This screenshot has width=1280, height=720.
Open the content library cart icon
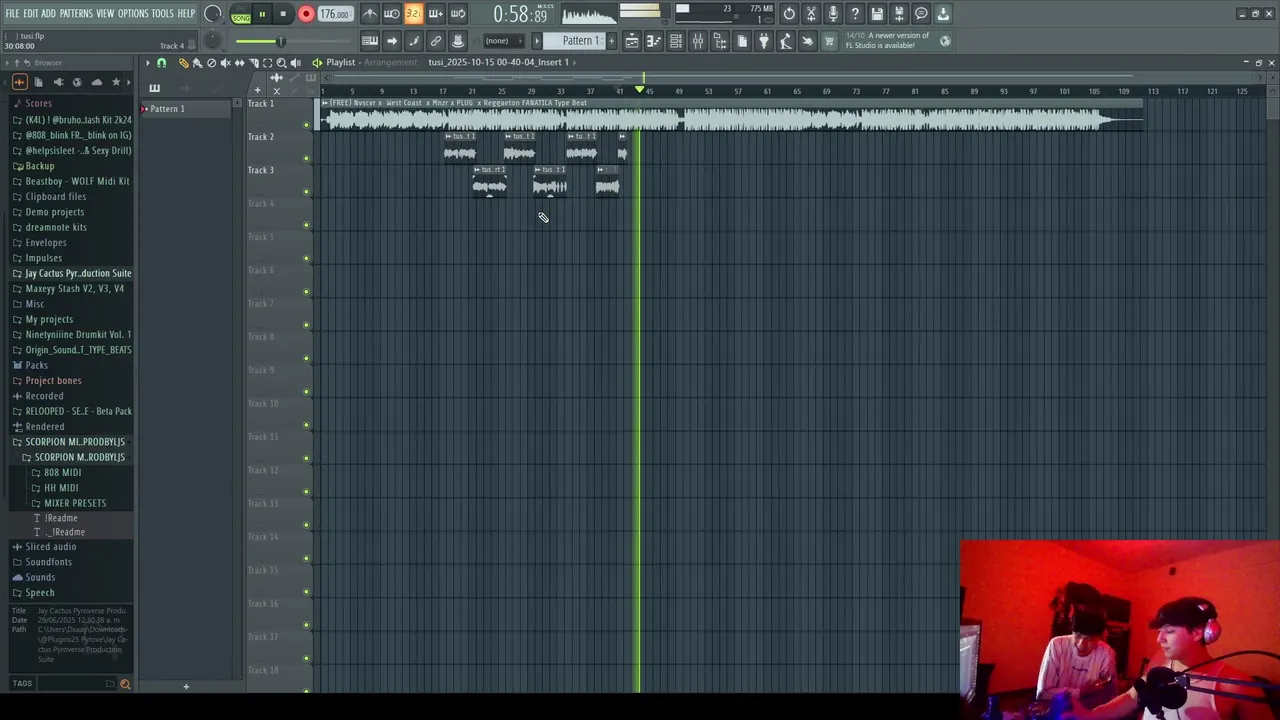[829, 41]
